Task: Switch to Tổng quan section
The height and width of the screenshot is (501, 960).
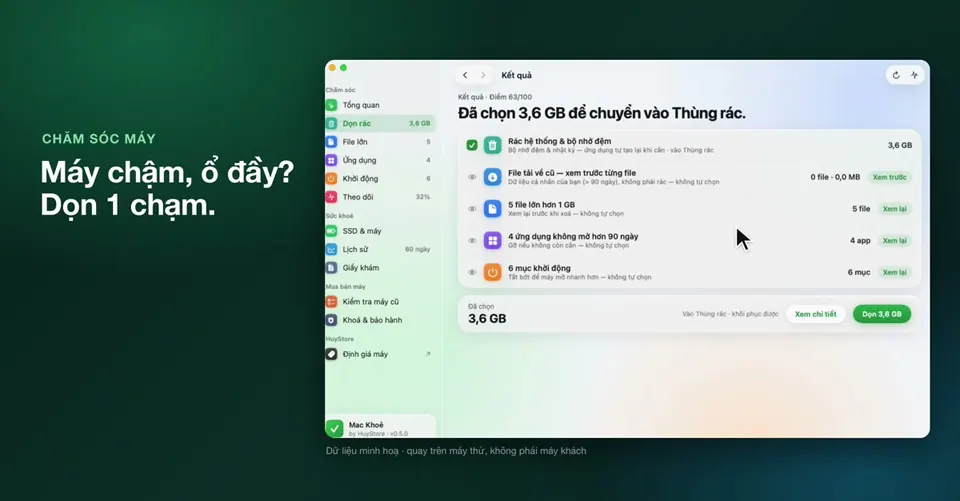Action: coord(380,105)
